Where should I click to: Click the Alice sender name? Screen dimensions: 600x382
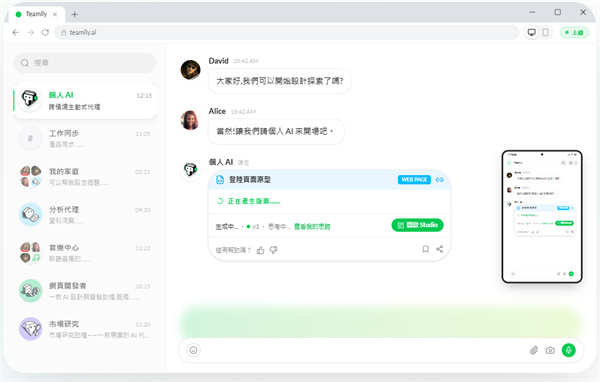click(217, 111)
